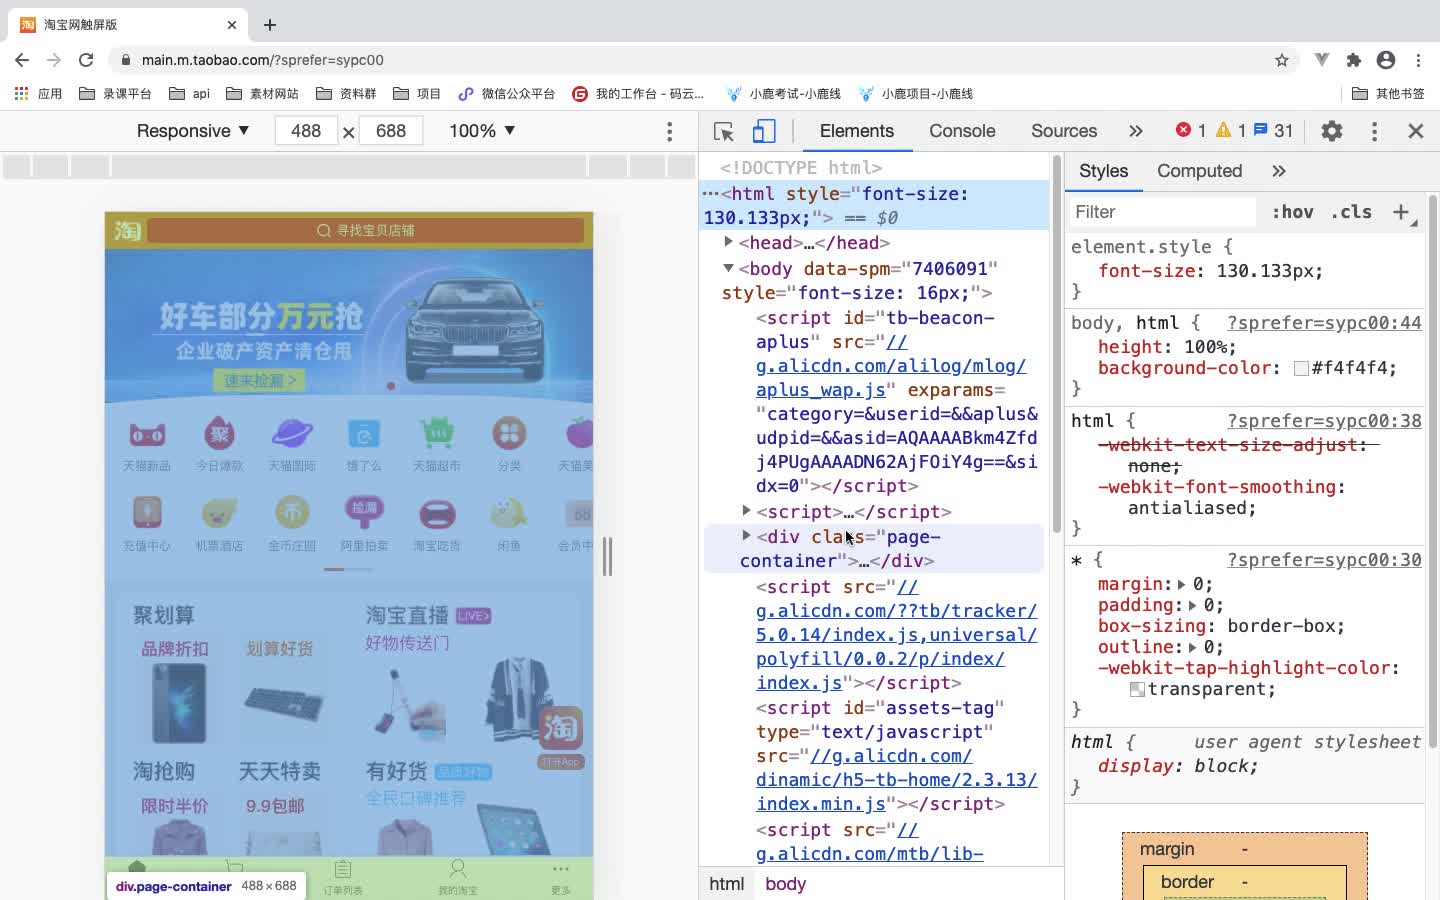Click the viewport width field 488
This screenshot has width=1440, height=900.
click(x=306, y=131)
